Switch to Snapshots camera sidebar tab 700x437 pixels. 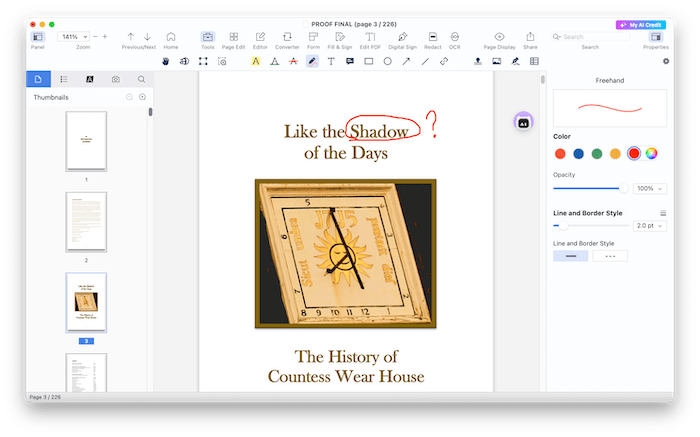(116, 79)
